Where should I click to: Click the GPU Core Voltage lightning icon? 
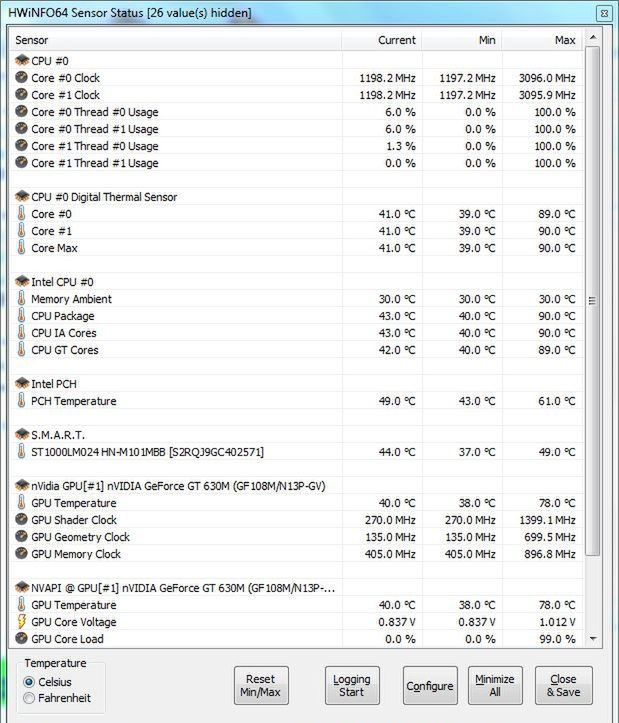pos(21,622)
